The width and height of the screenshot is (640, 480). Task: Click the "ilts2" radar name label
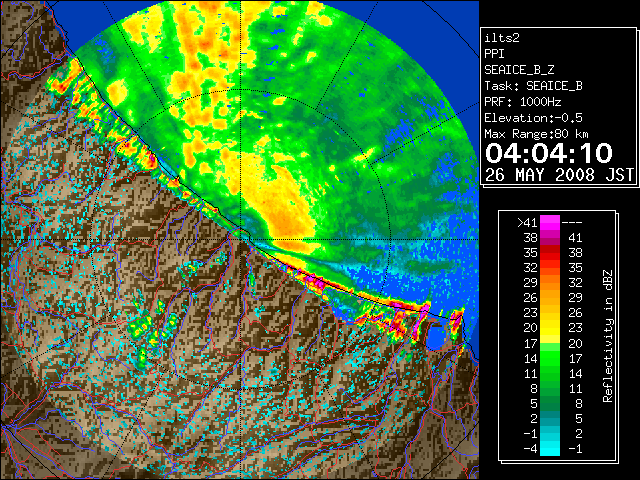pyautogui.click(x=502, y=38)
